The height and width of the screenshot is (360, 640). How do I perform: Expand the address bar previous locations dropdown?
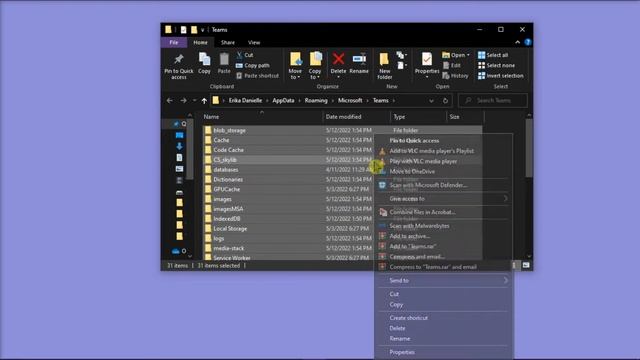pos(431,100)
